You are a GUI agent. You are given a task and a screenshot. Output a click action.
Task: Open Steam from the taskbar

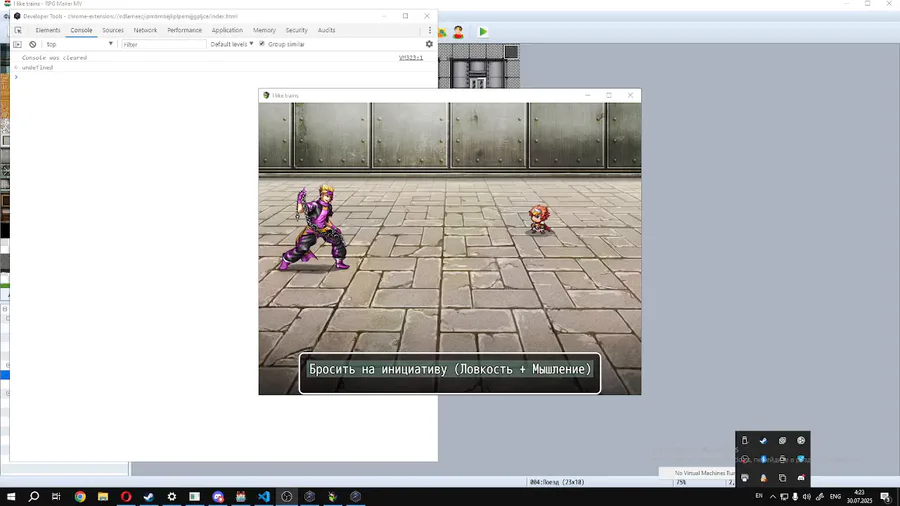pos(149,496)
